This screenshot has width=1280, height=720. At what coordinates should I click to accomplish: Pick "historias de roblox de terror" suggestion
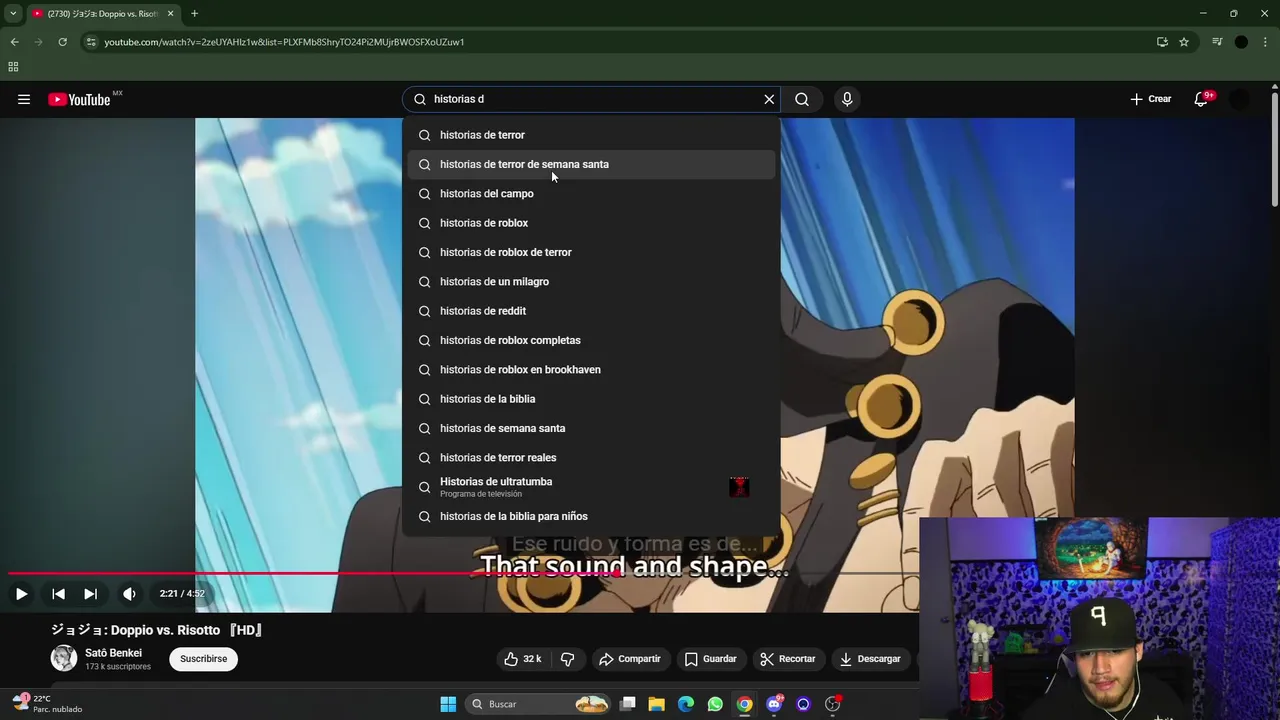[x=591, y=252]
